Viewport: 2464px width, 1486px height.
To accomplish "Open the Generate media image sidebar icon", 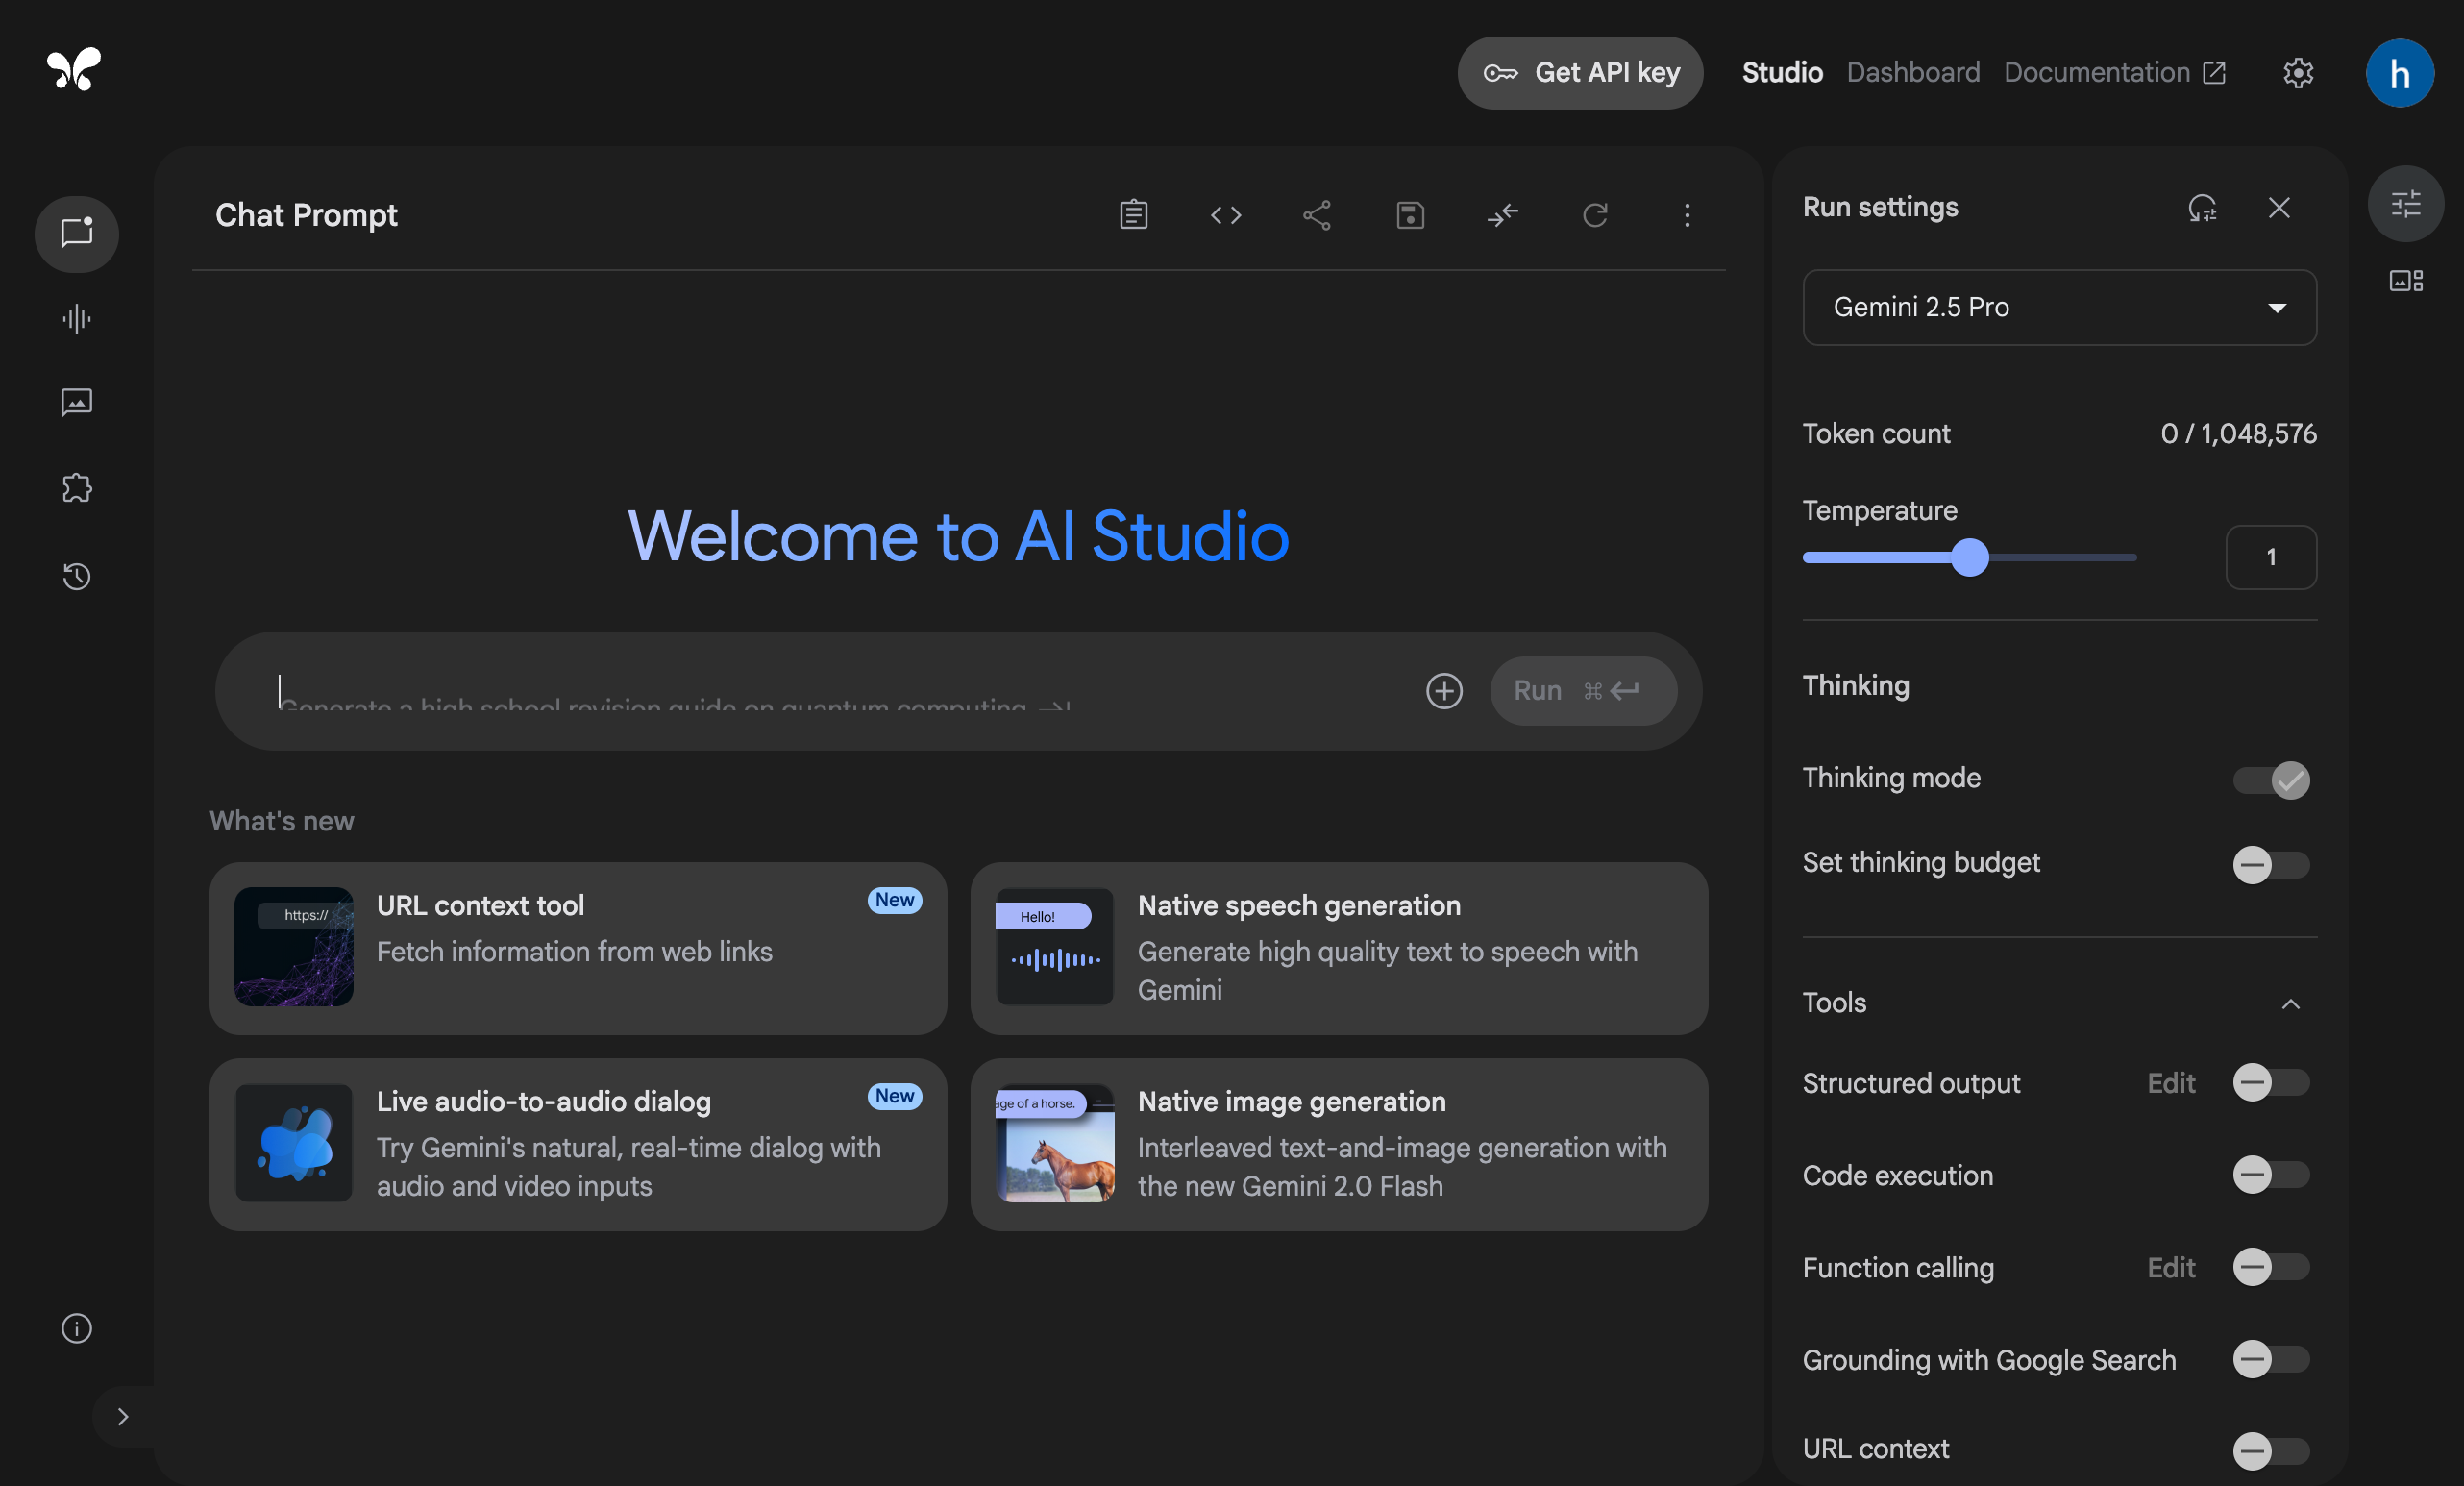I will click(x=77, y=403).
